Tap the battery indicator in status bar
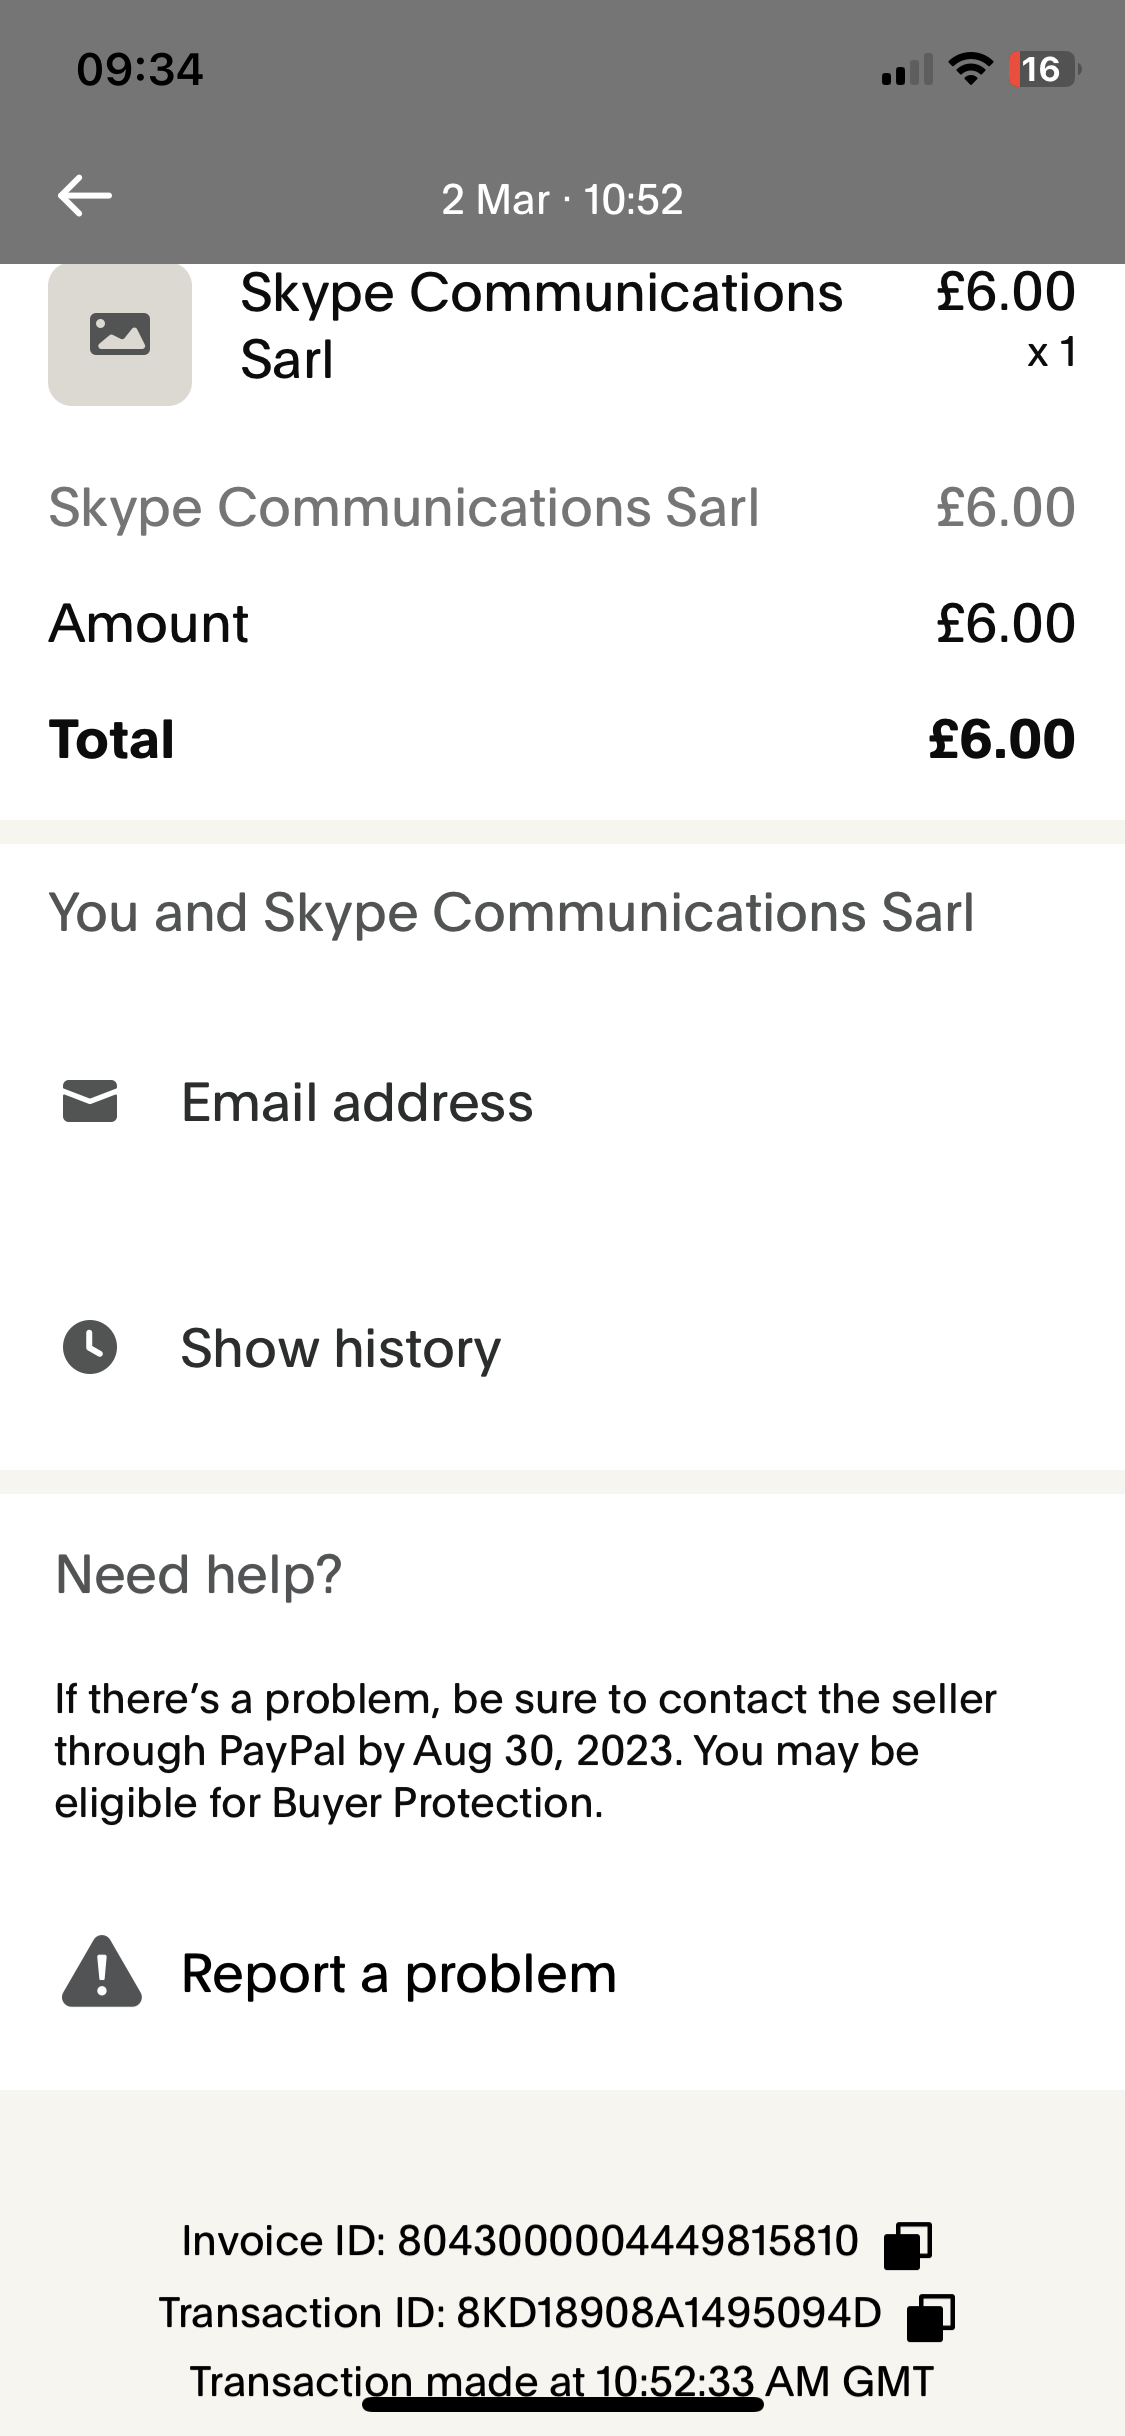The width and height of the screenshot is (1125, 2436). click(1043, 69)
